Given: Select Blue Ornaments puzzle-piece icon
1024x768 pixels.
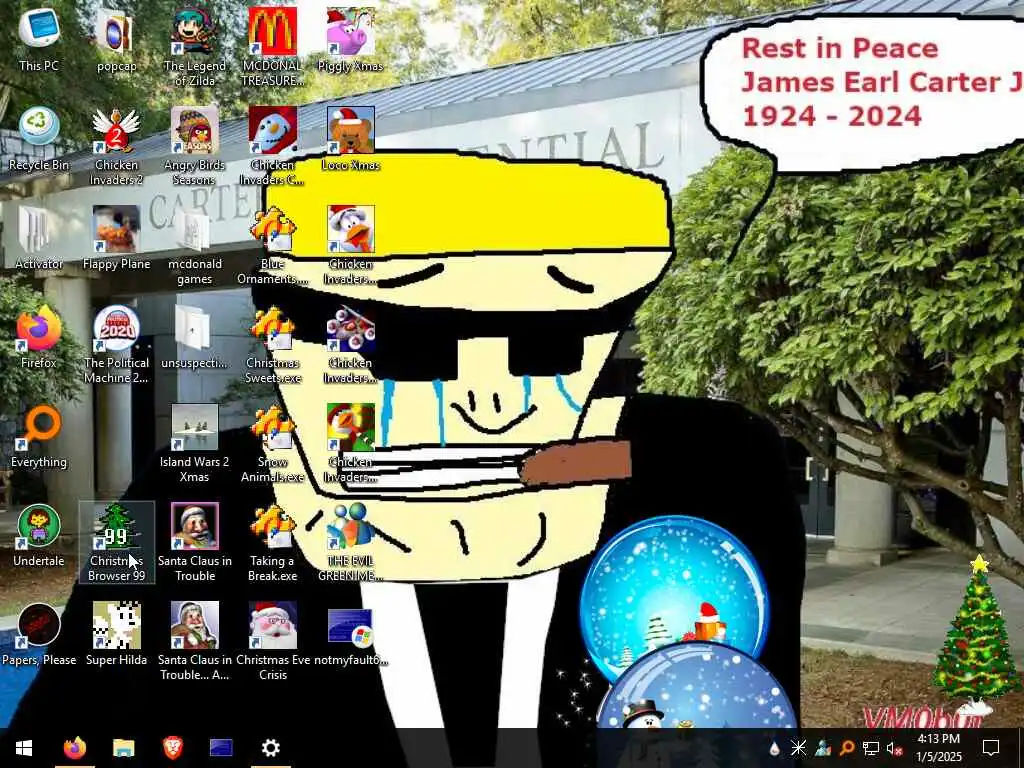Looking at the screenshot, I should coord(272,246).
